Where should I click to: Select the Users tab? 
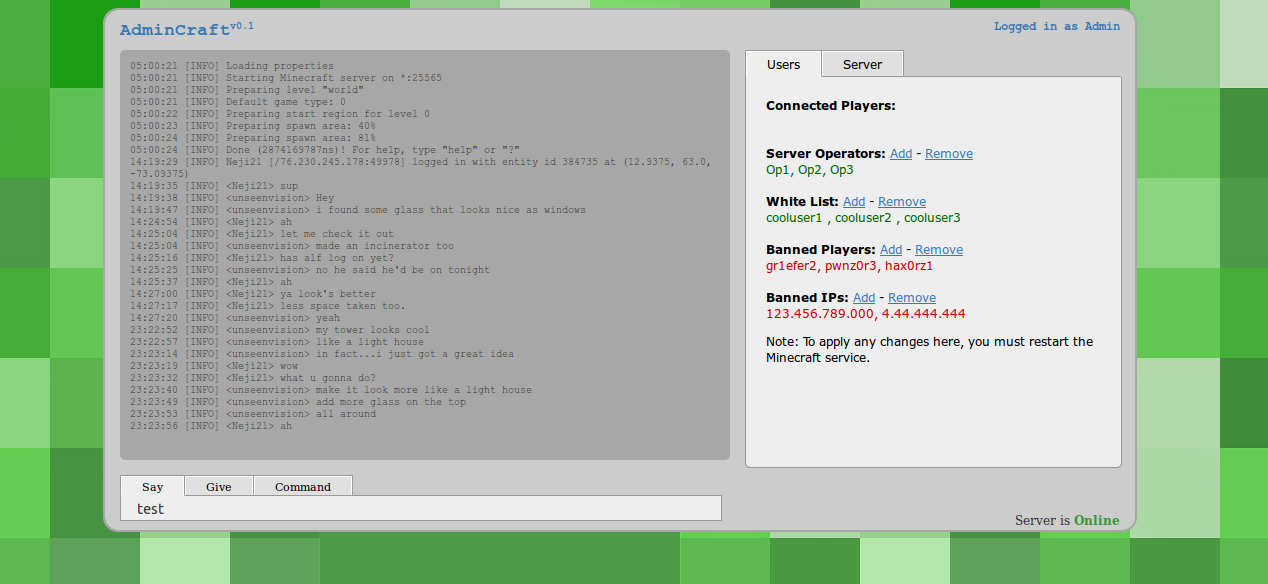pyautogui.click(x=783, y=63)
